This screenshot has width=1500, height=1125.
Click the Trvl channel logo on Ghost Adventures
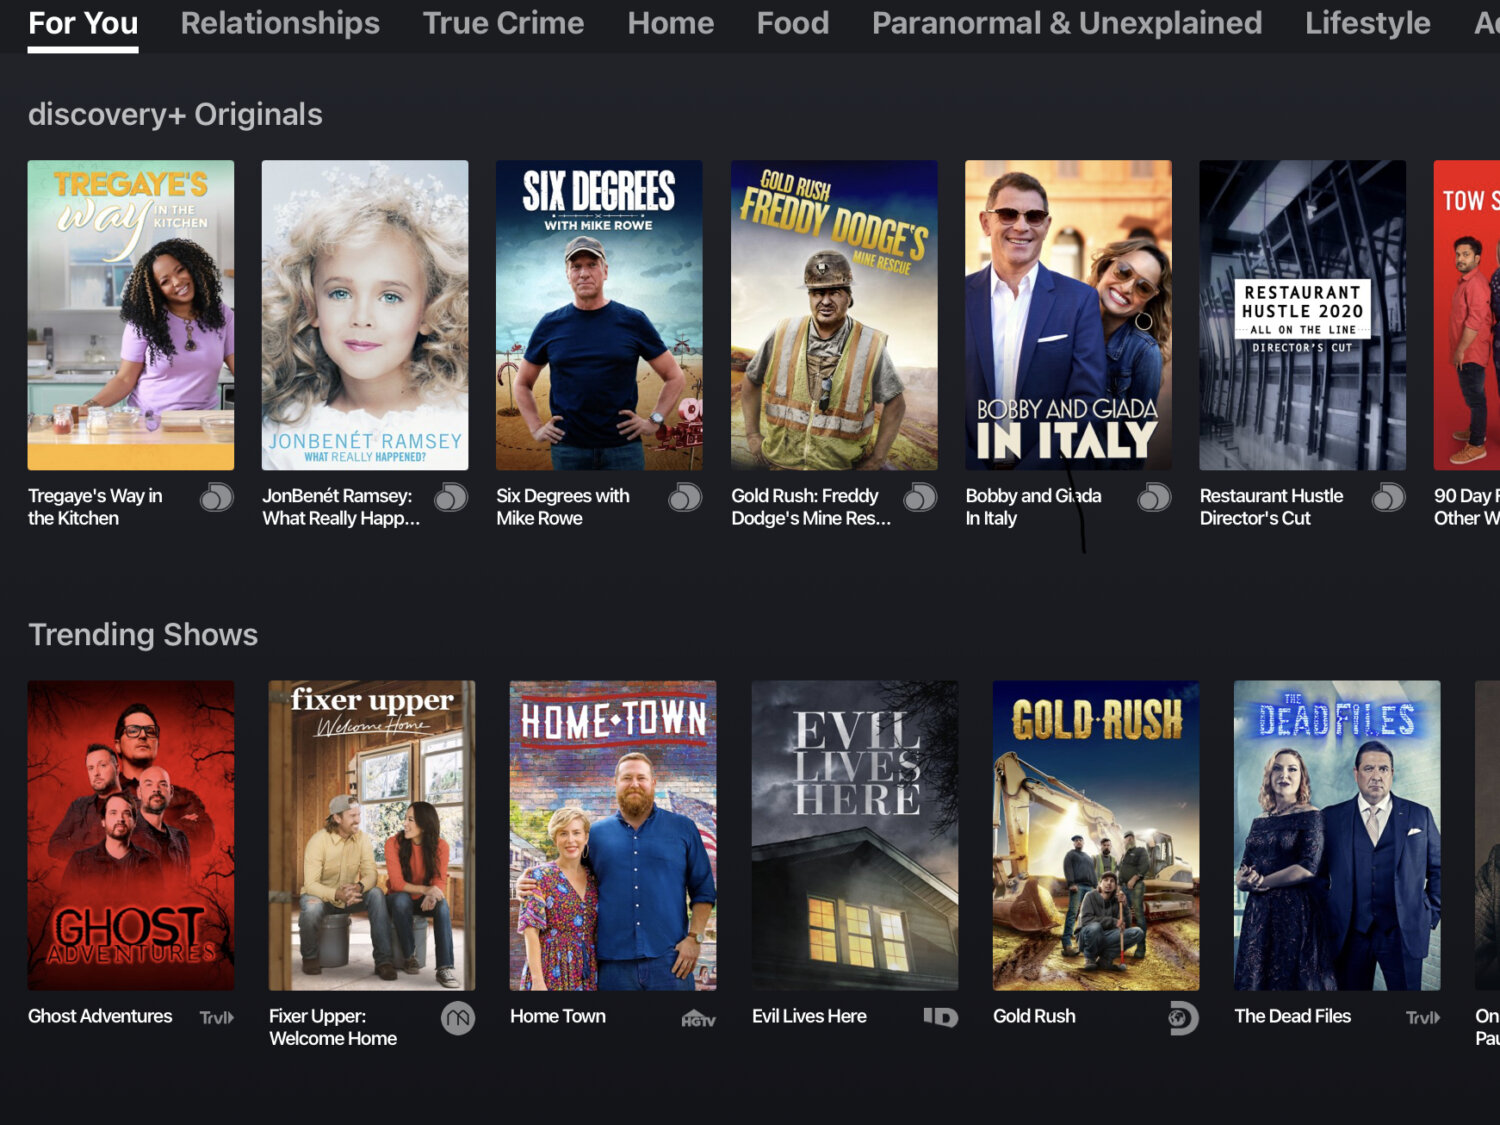[215, 1016]
